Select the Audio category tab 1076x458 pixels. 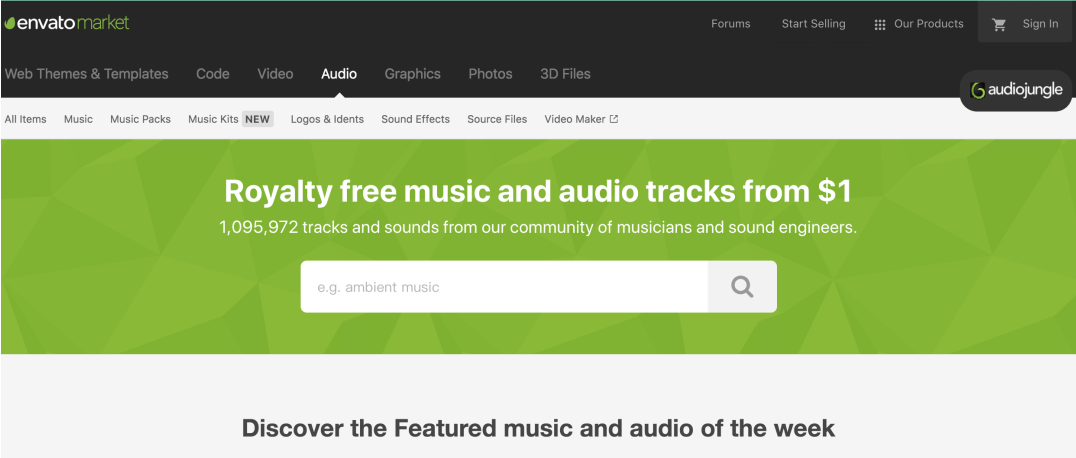point(339,73)
